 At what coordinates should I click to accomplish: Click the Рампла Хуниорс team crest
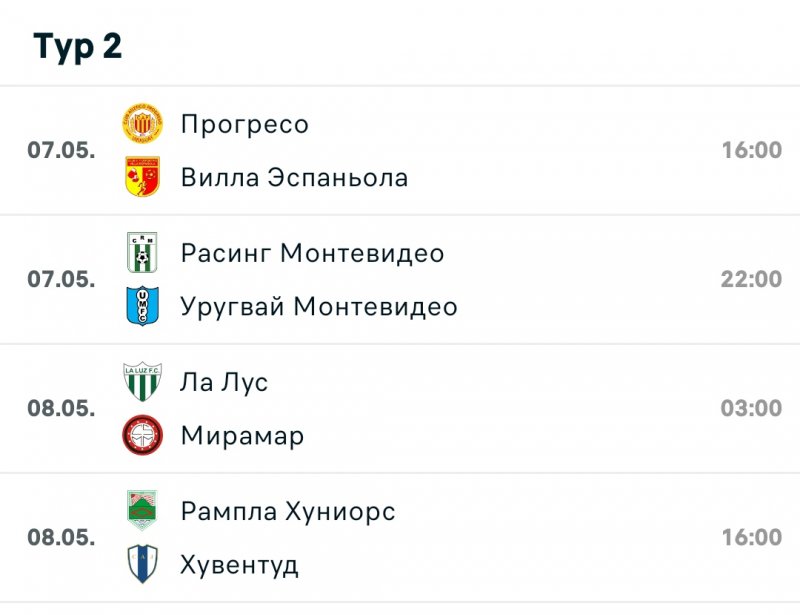coord(142,511)
